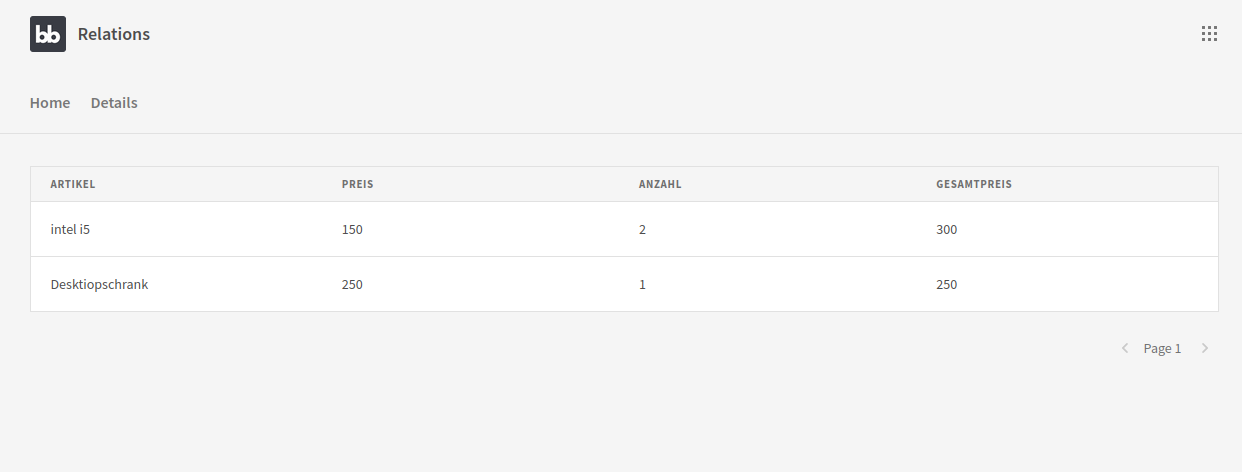Sort by the Preis column header
Screen dimensions: 1242x472
357,184
